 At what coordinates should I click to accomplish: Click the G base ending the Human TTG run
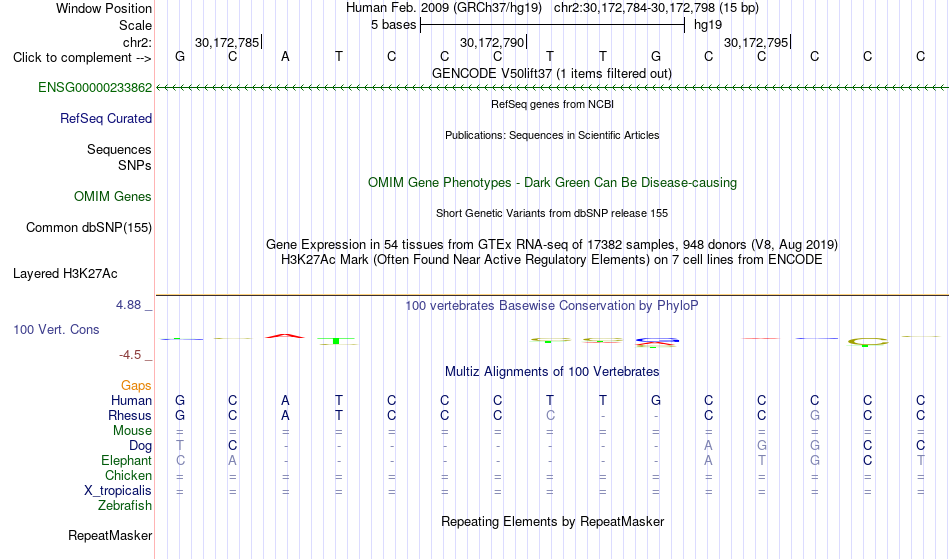click(656, 400)
